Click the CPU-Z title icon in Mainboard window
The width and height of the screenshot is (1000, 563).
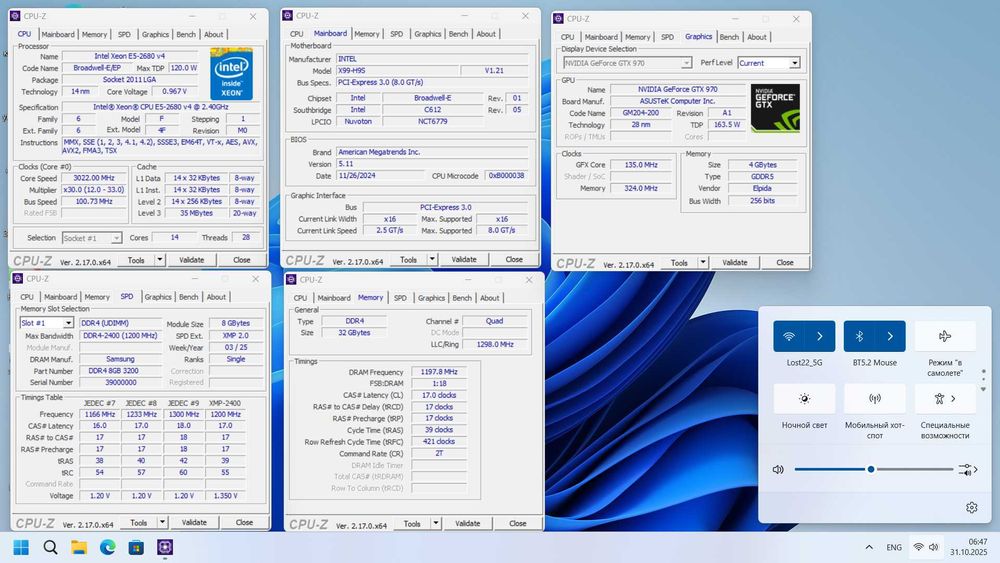[x=288, y=15]
